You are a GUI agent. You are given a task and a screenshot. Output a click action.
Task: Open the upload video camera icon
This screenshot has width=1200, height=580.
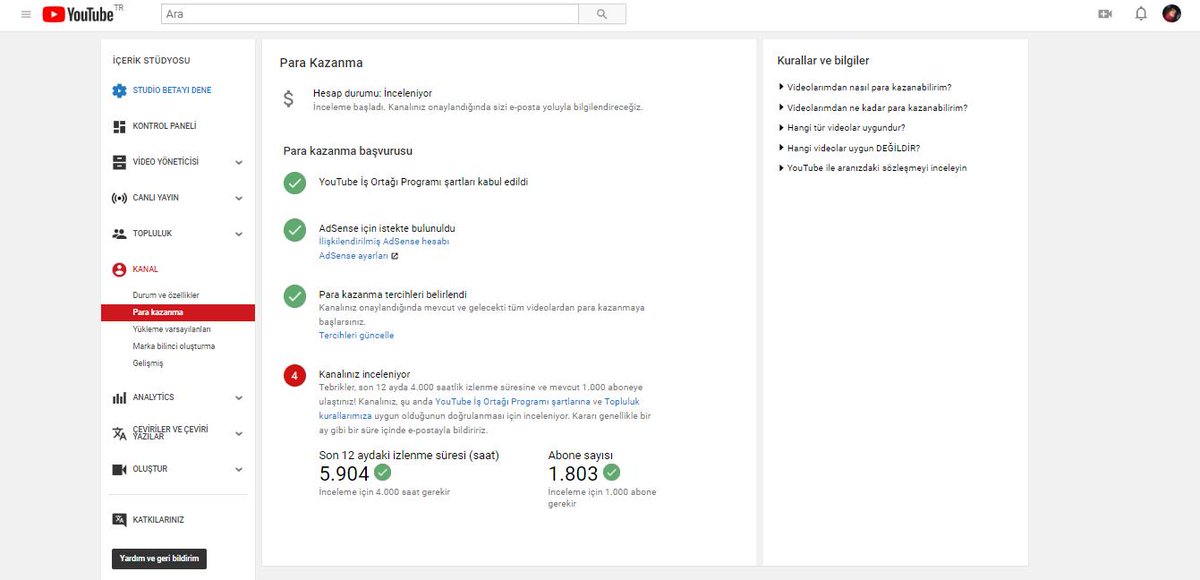(x=1105, y=14)
